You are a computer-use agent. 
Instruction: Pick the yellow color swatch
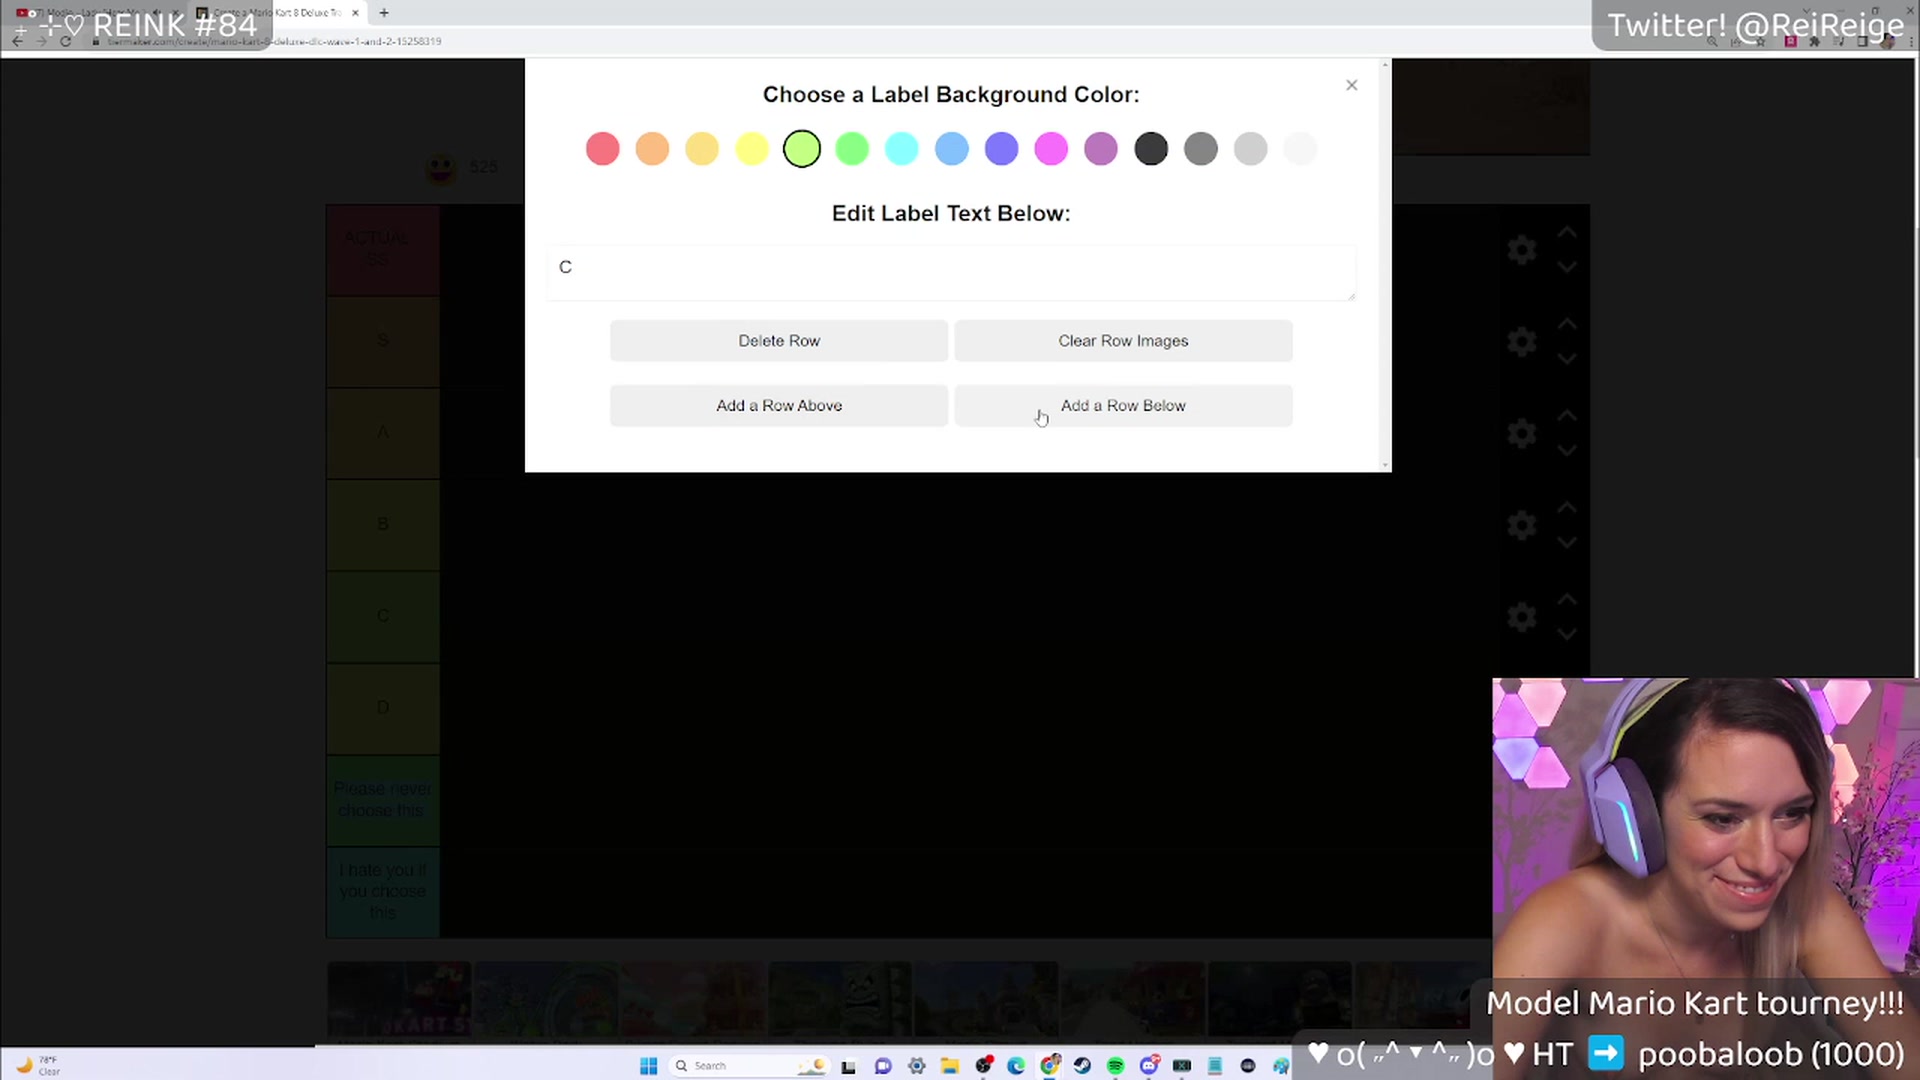[752, 149]
